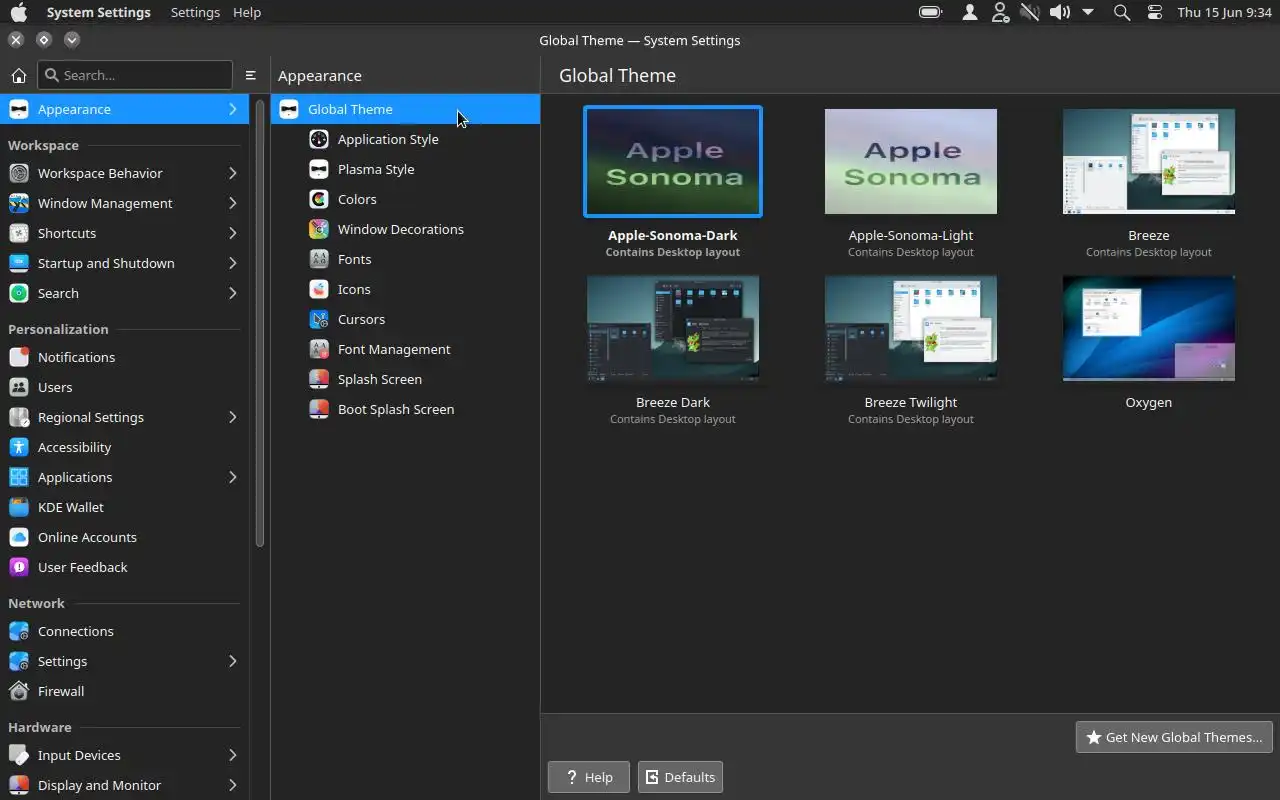Click the Splash Screen icon
1280x800 pixels.
click(x=319, y=379)
